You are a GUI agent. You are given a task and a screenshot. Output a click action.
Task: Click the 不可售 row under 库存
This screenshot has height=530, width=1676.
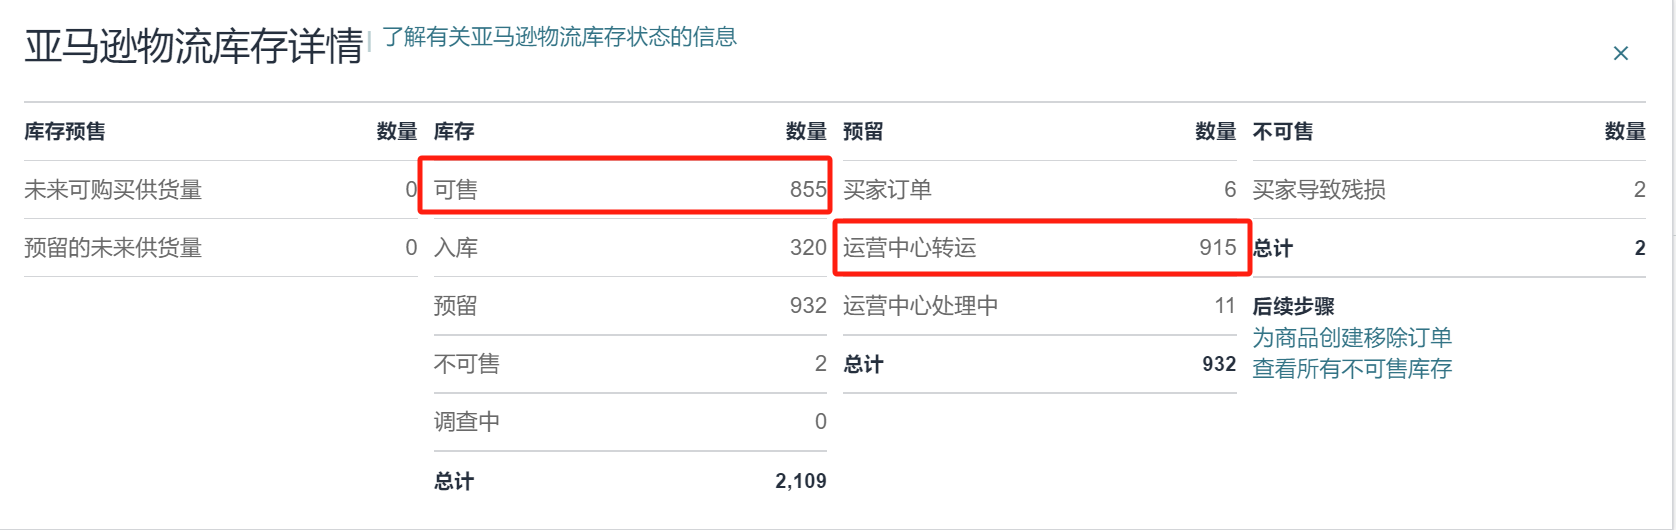coord(630,363)
